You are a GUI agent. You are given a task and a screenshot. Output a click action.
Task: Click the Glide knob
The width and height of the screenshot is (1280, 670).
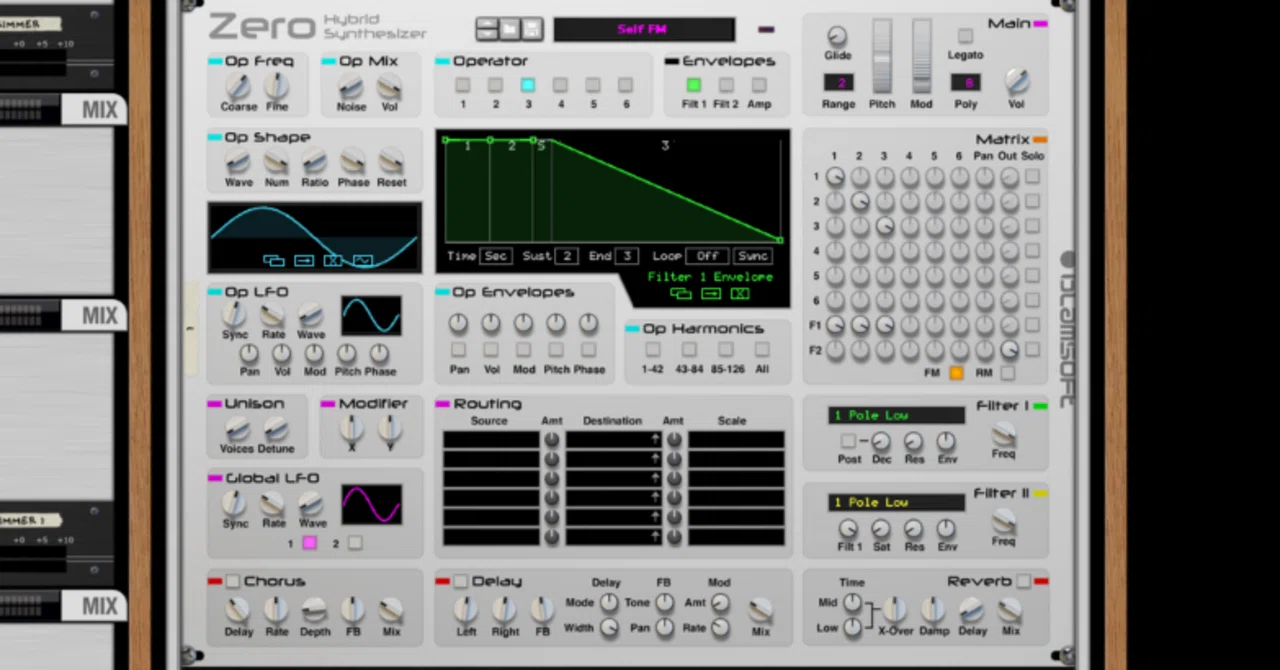coord(837,37)
